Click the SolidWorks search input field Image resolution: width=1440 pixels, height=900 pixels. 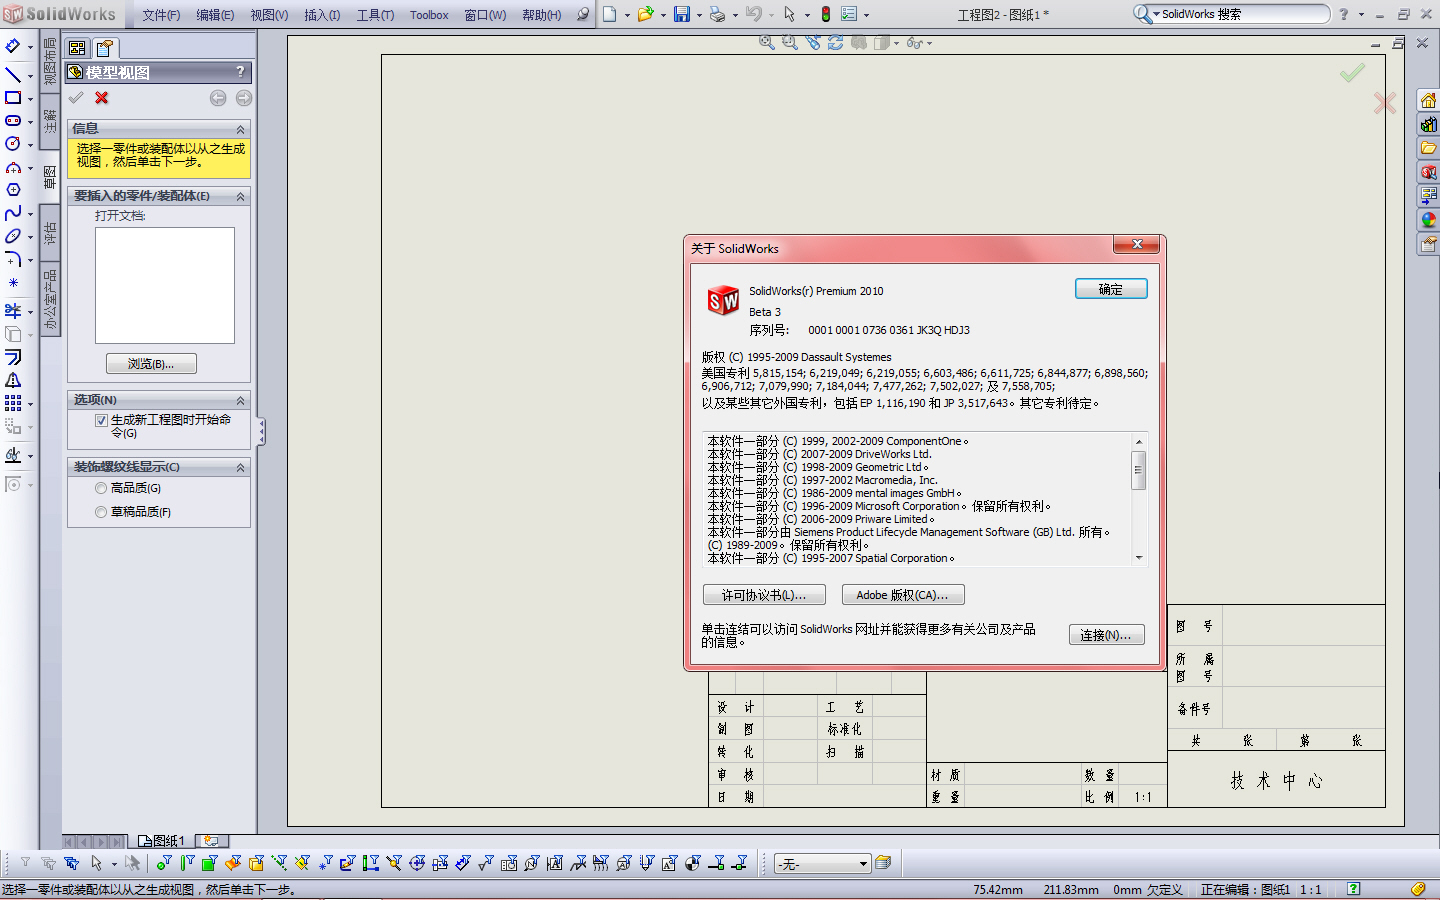(1242, 14)
